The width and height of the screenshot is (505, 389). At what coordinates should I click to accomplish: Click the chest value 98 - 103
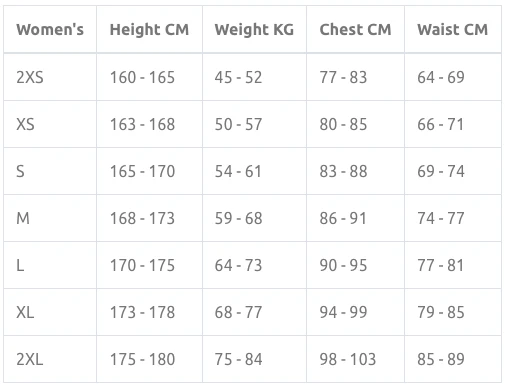coord(348,359)
